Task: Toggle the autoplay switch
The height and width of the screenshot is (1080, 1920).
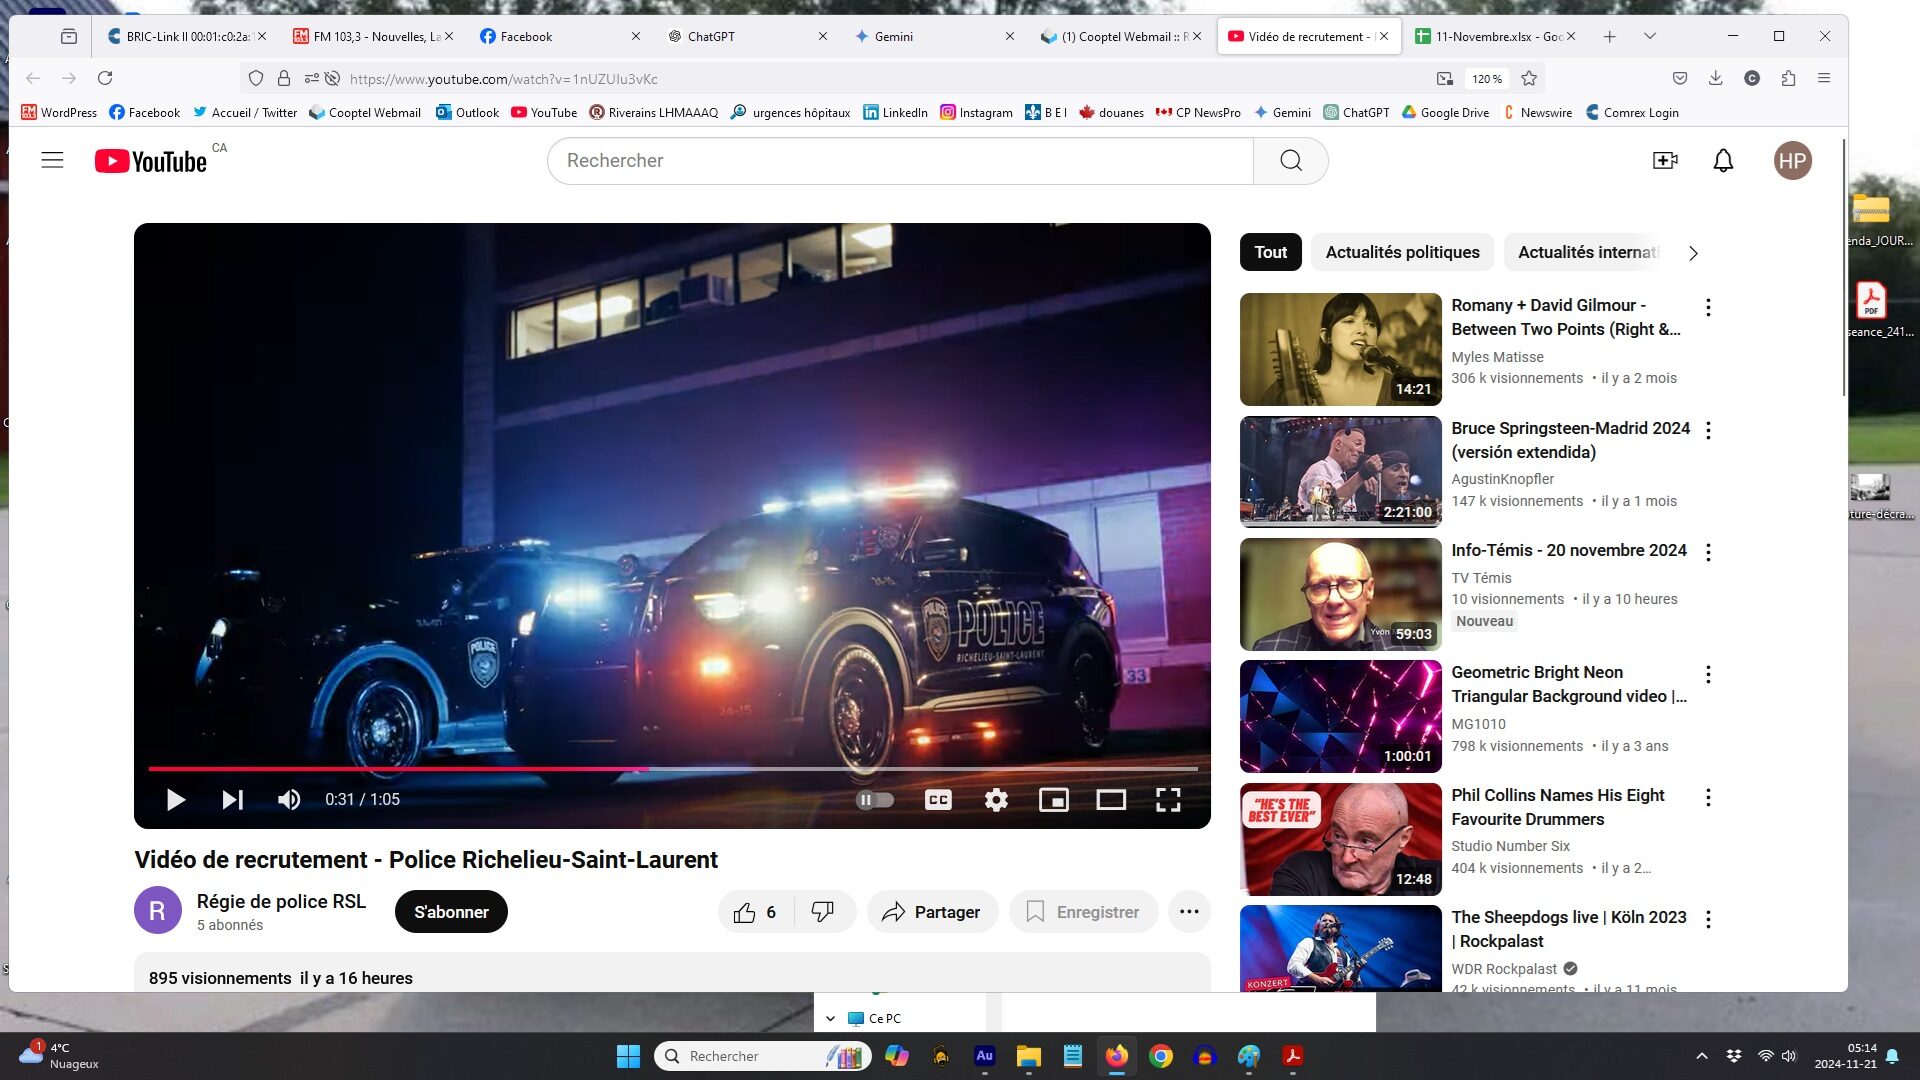Action: [x=875, y=799]
